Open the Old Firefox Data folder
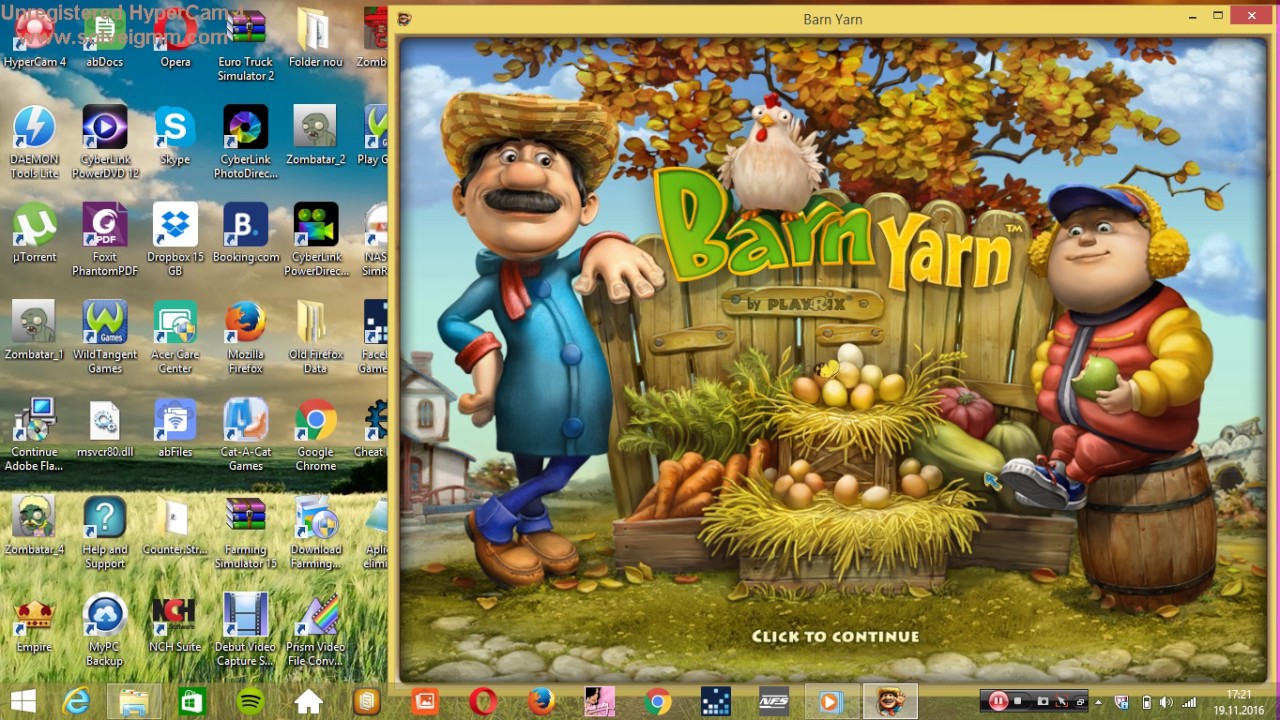The width and height of the screenshot is (1280, 720). (x=316, y=337)
